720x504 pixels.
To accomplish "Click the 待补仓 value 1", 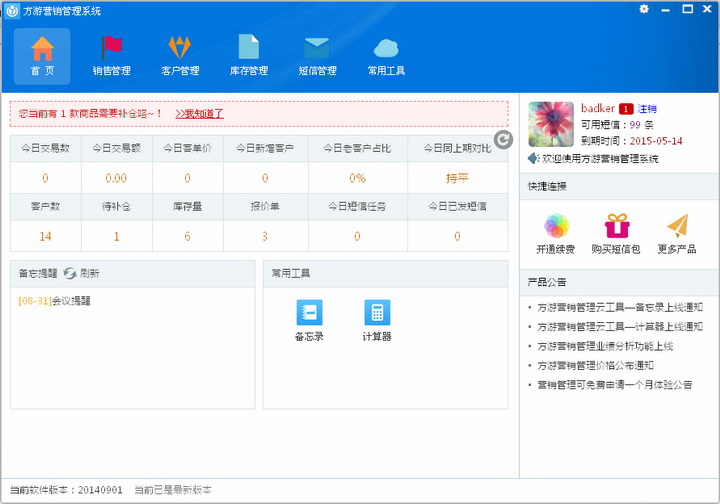I will (116, 236).
